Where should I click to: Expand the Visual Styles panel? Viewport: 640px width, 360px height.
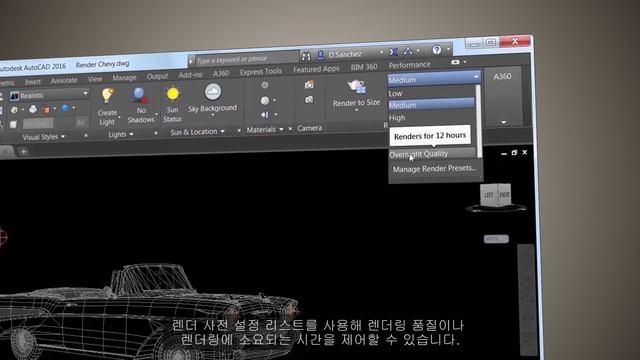point(44,137)
